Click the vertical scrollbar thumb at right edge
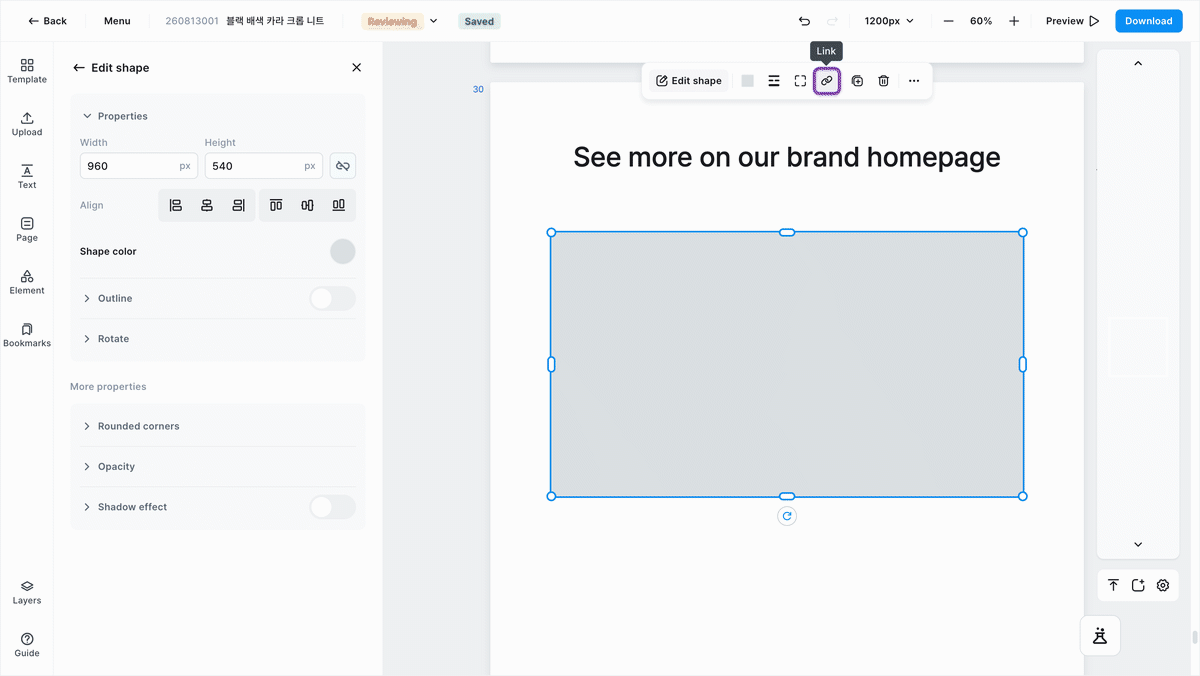This screenshot has width=1200, height=676. 1195,637
